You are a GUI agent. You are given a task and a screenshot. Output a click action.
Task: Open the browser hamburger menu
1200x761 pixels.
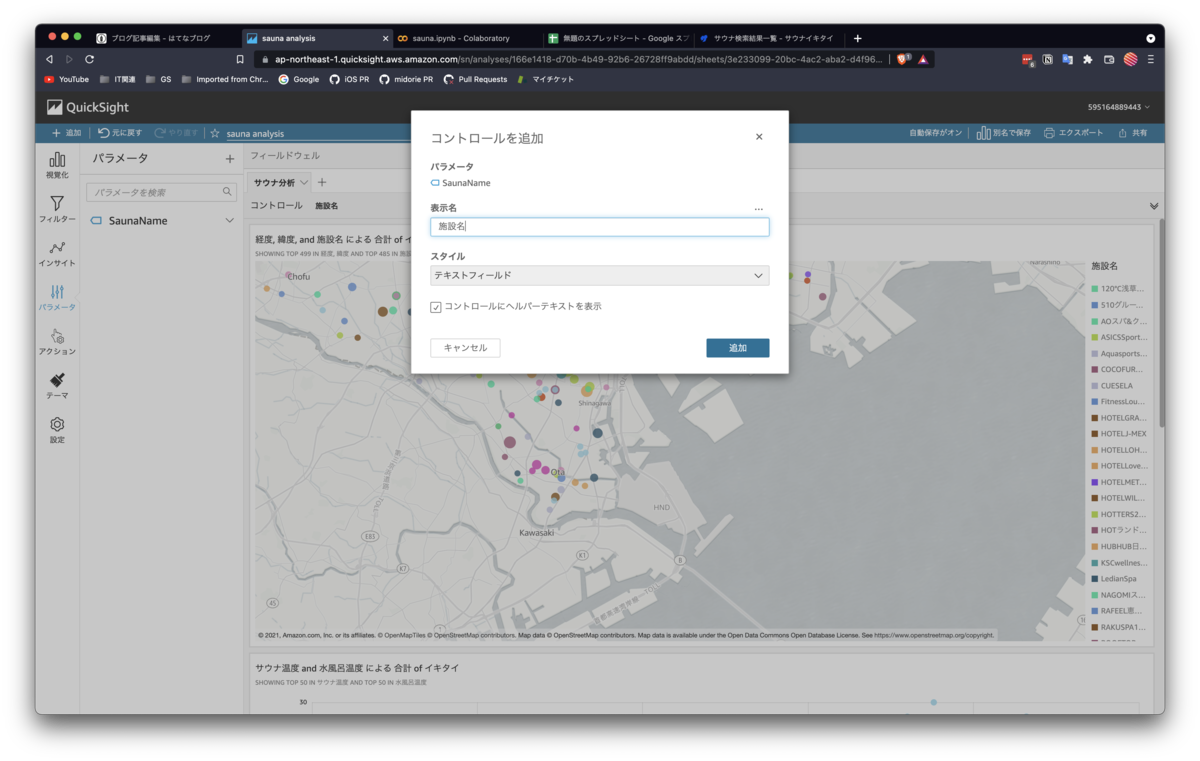1151,59
